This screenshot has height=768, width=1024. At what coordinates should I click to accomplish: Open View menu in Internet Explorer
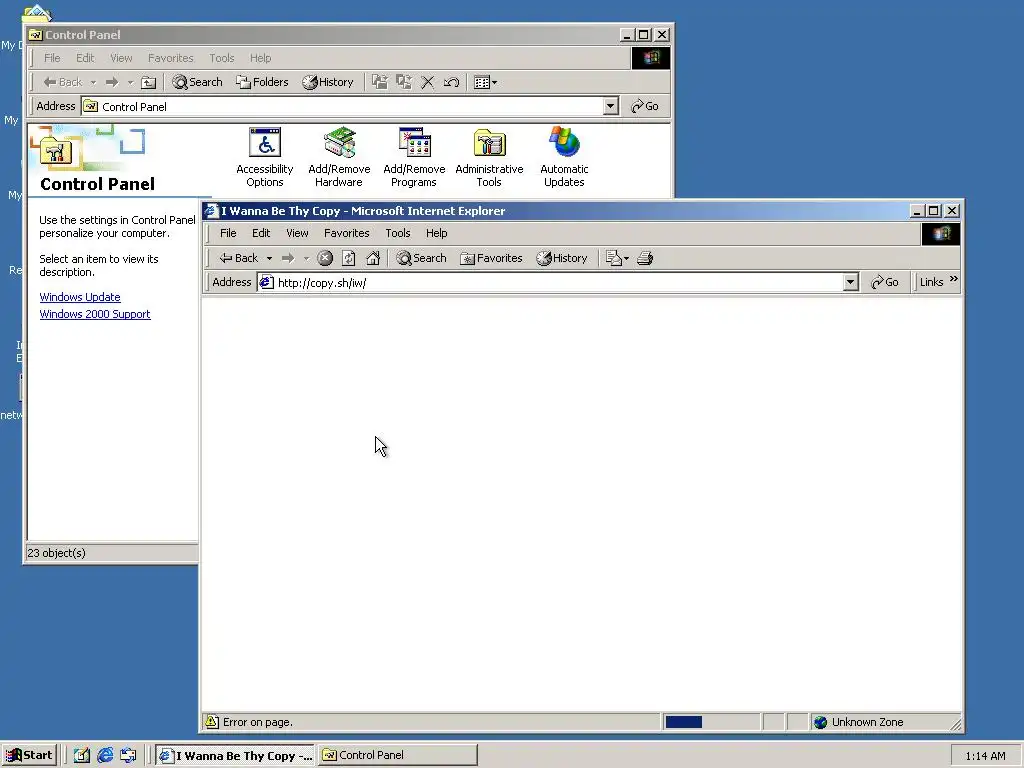pyautogui.click(x=297, y=233)
